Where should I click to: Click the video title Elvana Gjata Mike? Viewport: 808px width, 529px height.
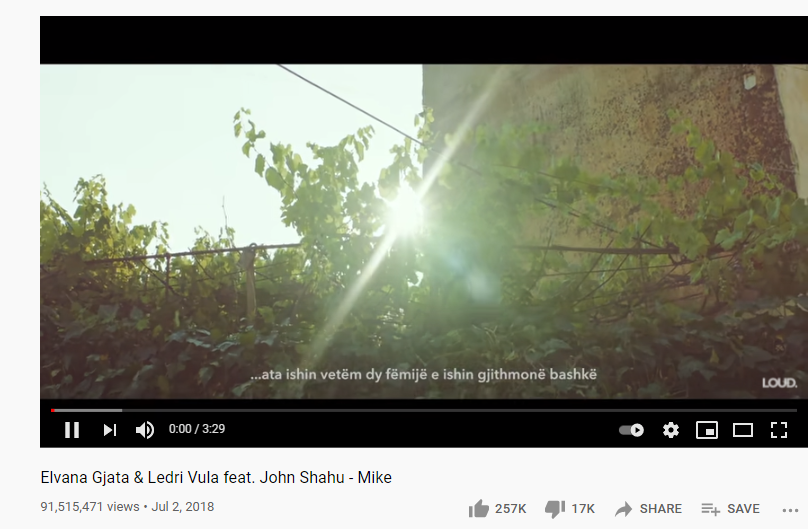click(216, 477)
